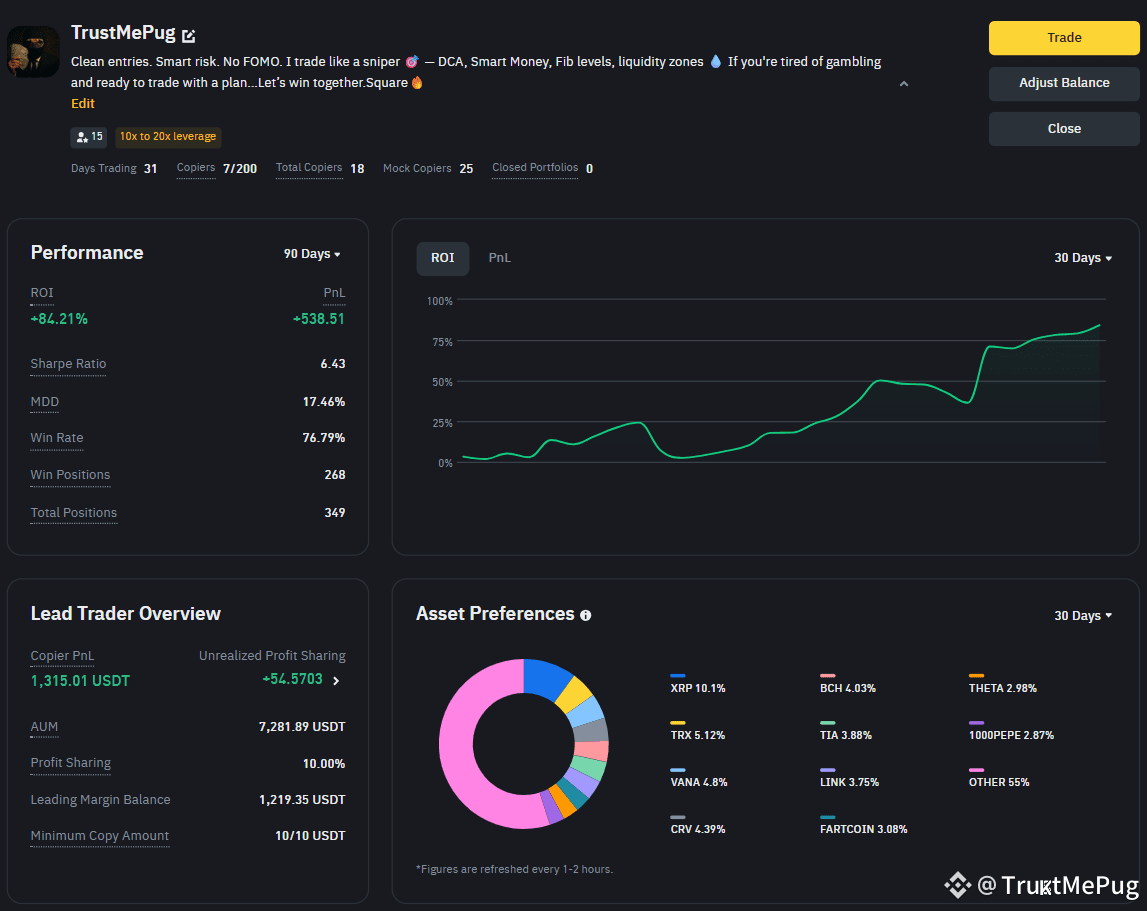Click the Edit link under bio

click(83, 104)
